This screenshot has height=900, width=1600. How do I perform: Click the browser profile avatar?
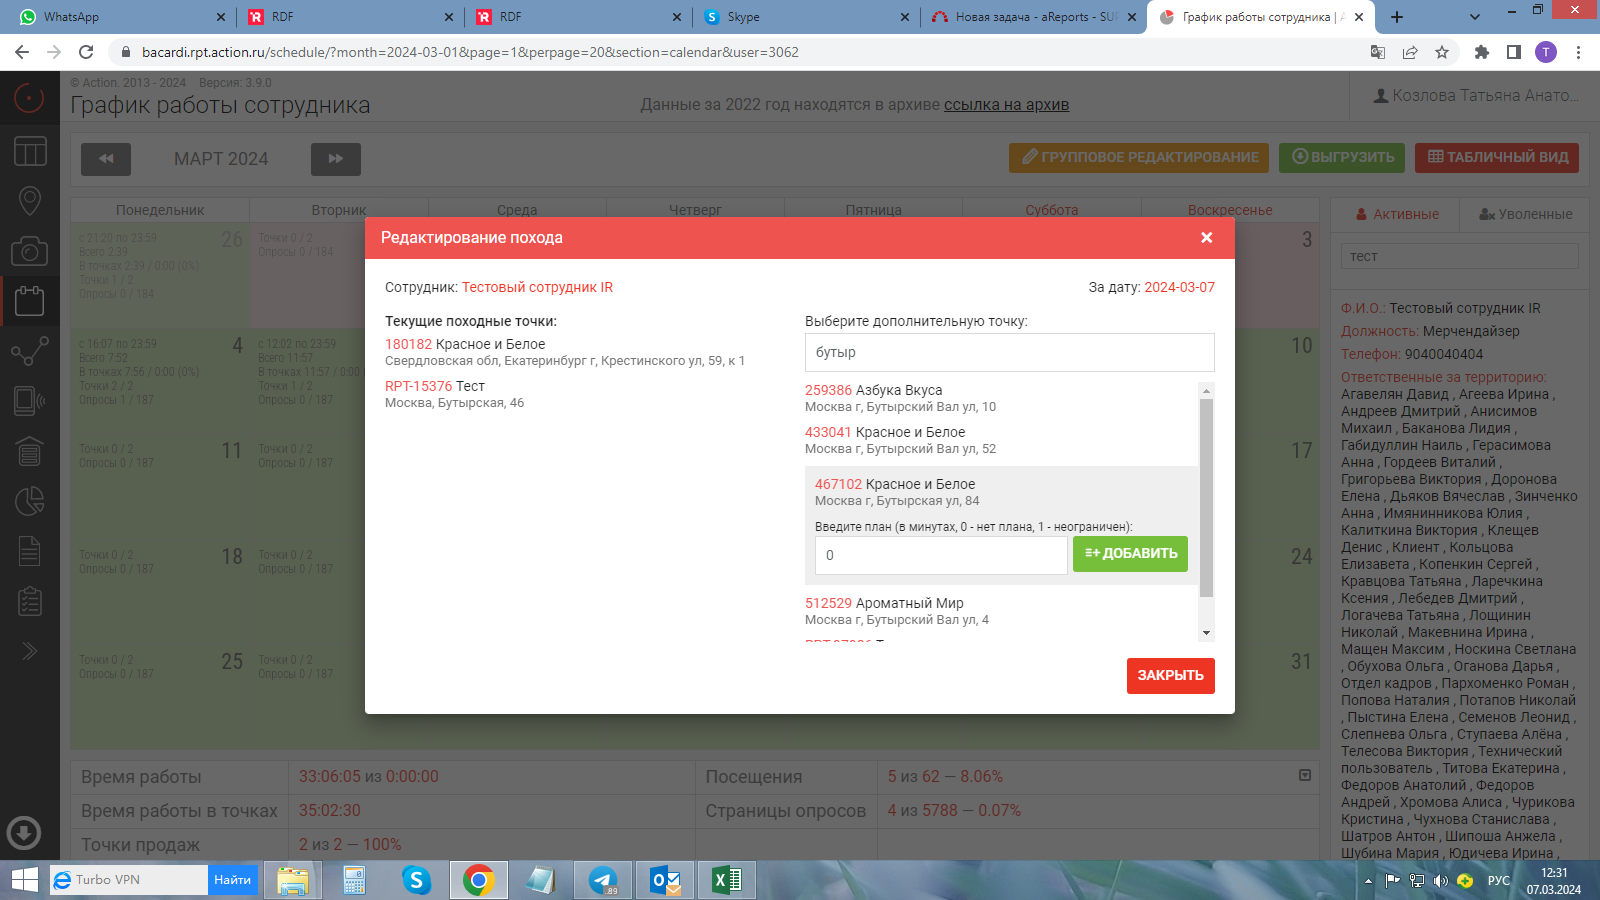pos(1546,52)
